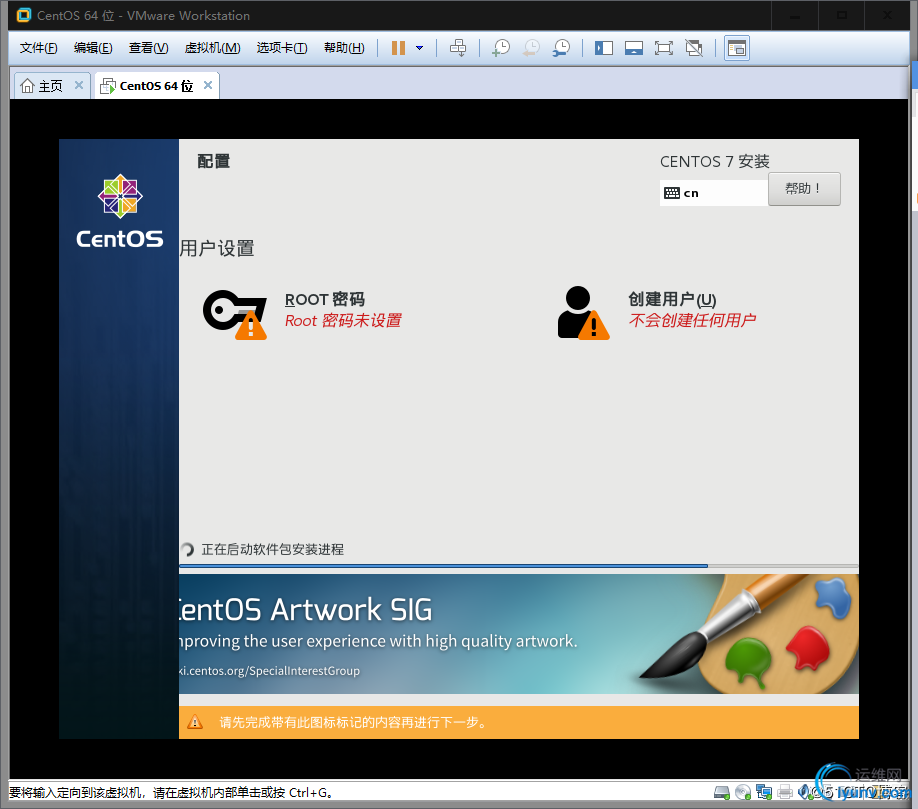Image resolution: width=918 pixels, height=809 pixels.
Task: Toggle Unity mode icon
Action: 694,48
